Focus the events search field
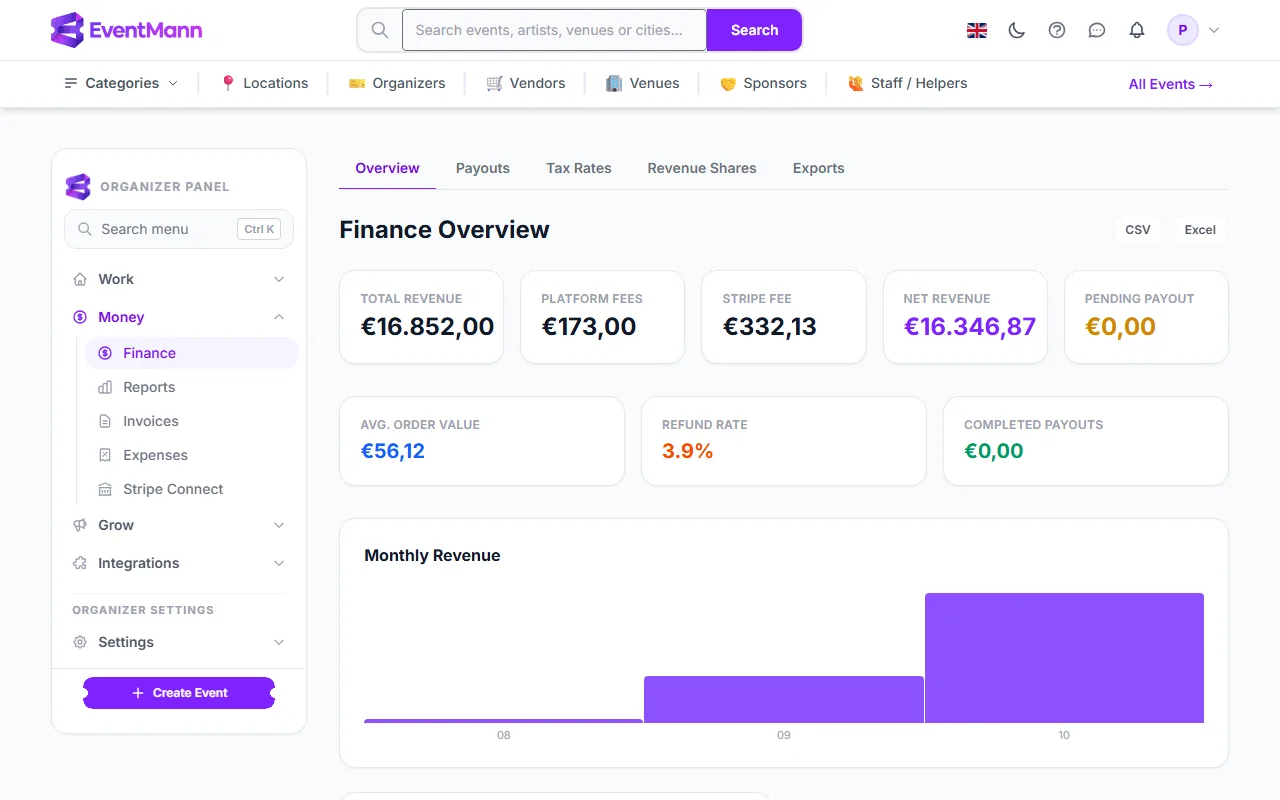 [x=554, y=30]
